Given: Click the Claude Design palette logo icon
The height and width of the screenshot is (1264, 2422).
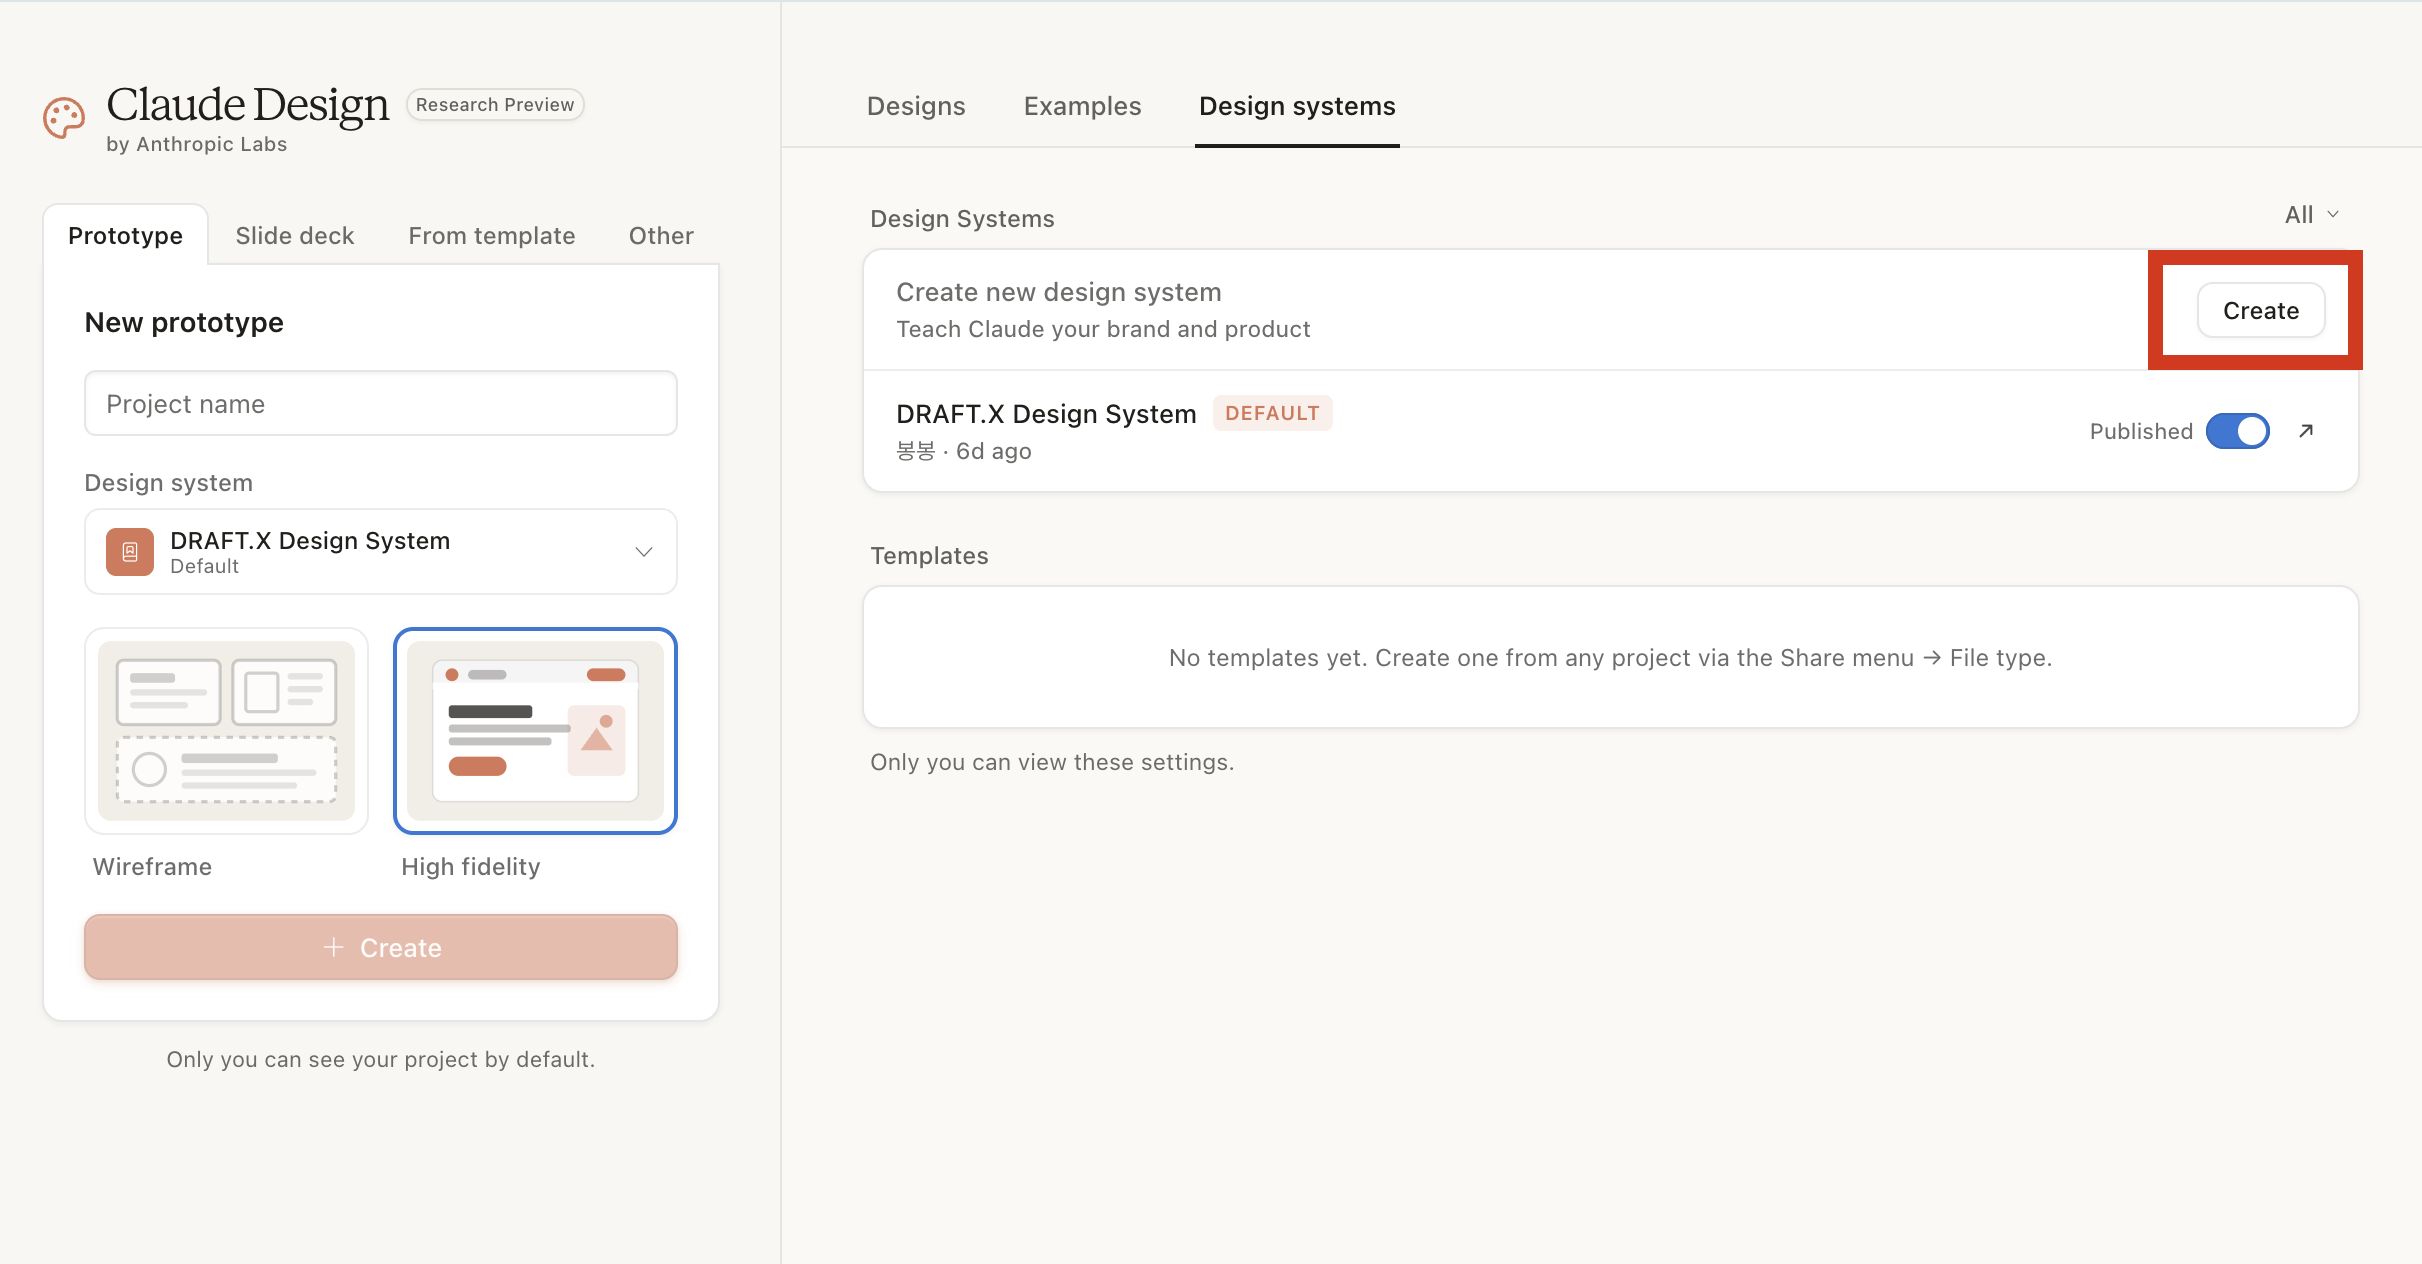Looking at the screenshot, I should coord(64,118).
